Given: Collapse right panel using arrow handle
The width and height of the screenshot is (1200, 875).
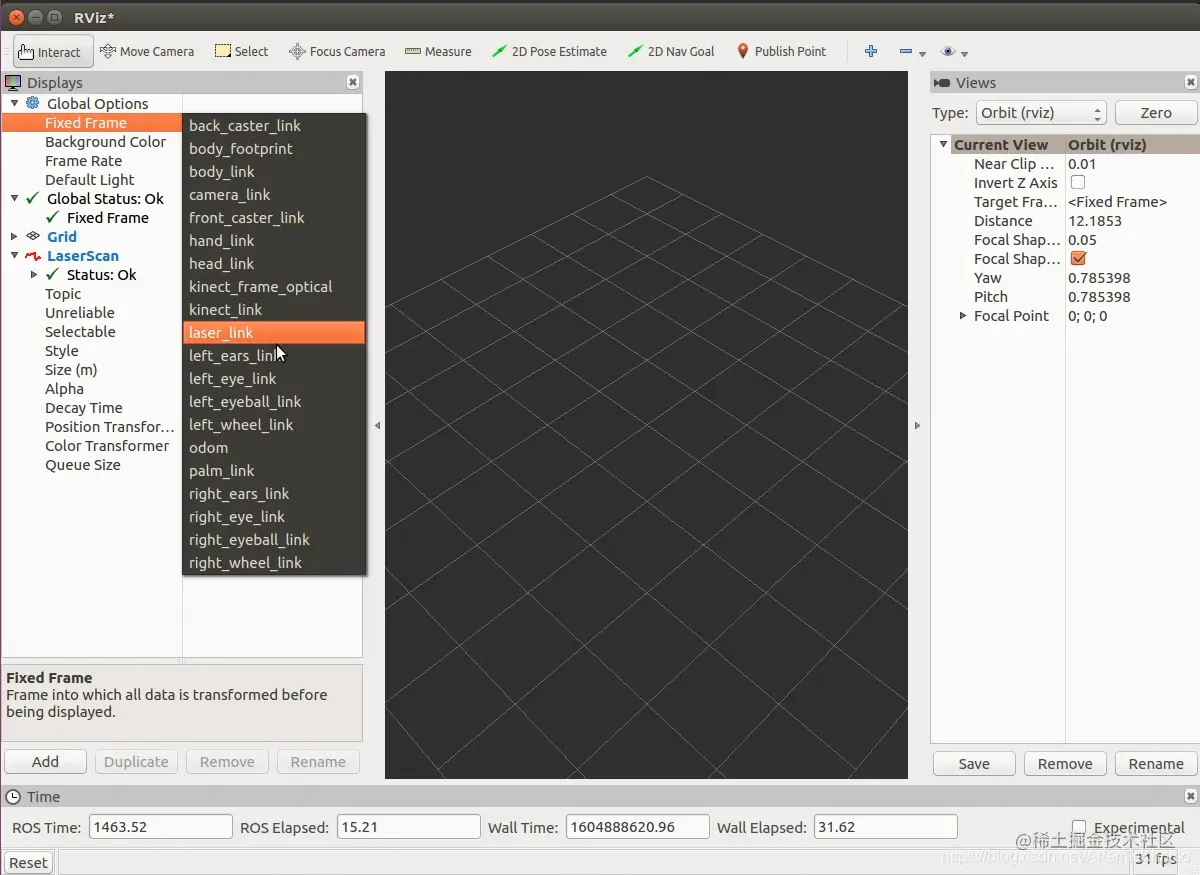Looking at the screenshot, I should point(917,426).
